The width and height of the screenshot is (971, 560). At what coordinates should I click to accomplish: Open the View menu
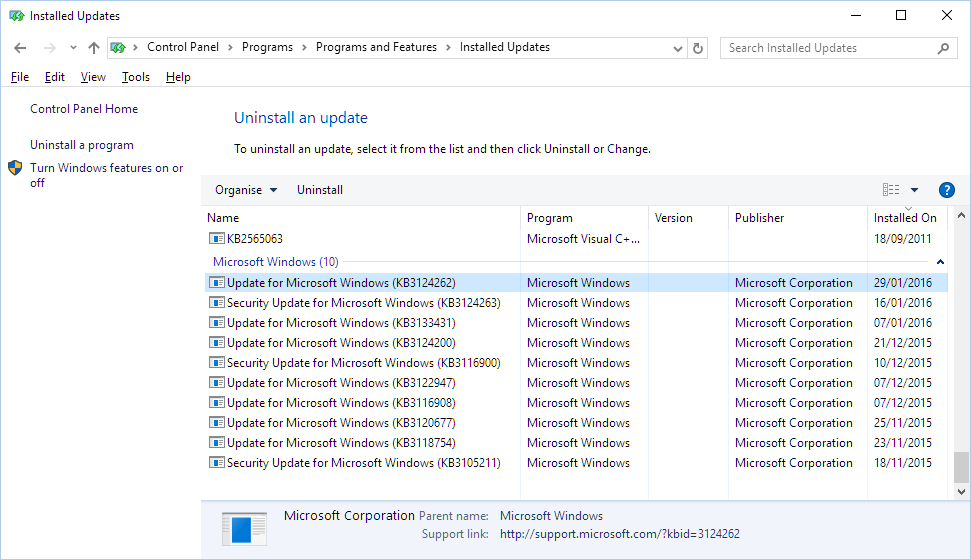pyautogui.click(x=93, y=77)
